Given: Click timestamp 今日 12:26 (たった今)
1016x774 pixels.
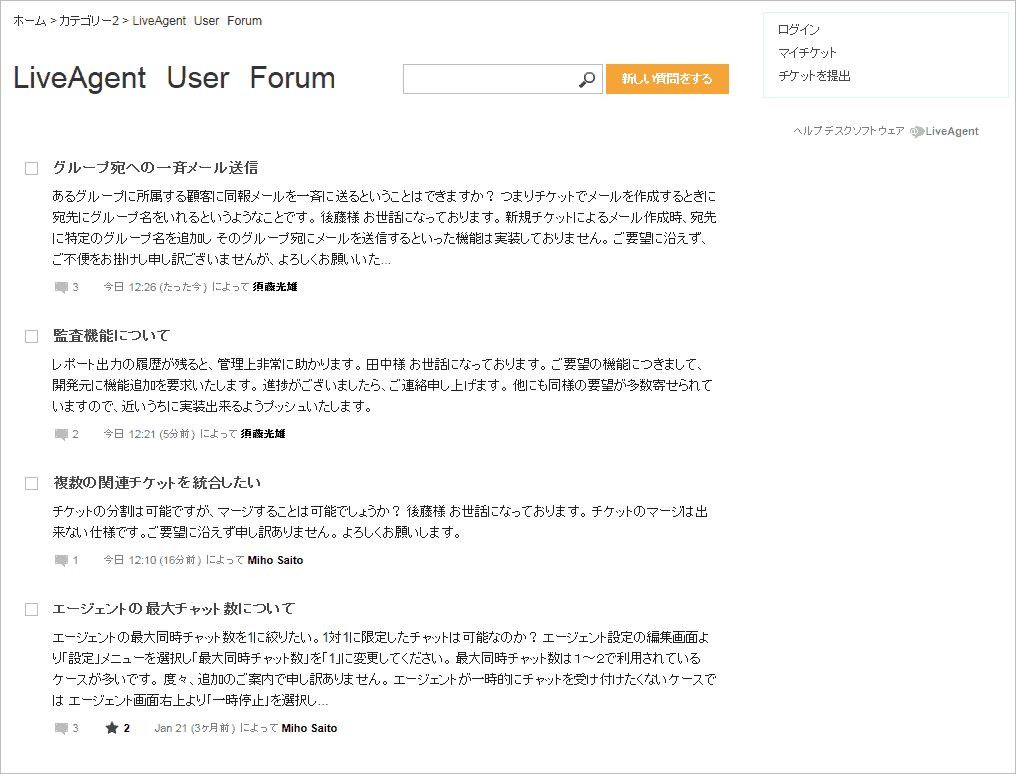Looking at the screenshot, I should (156, 287).
